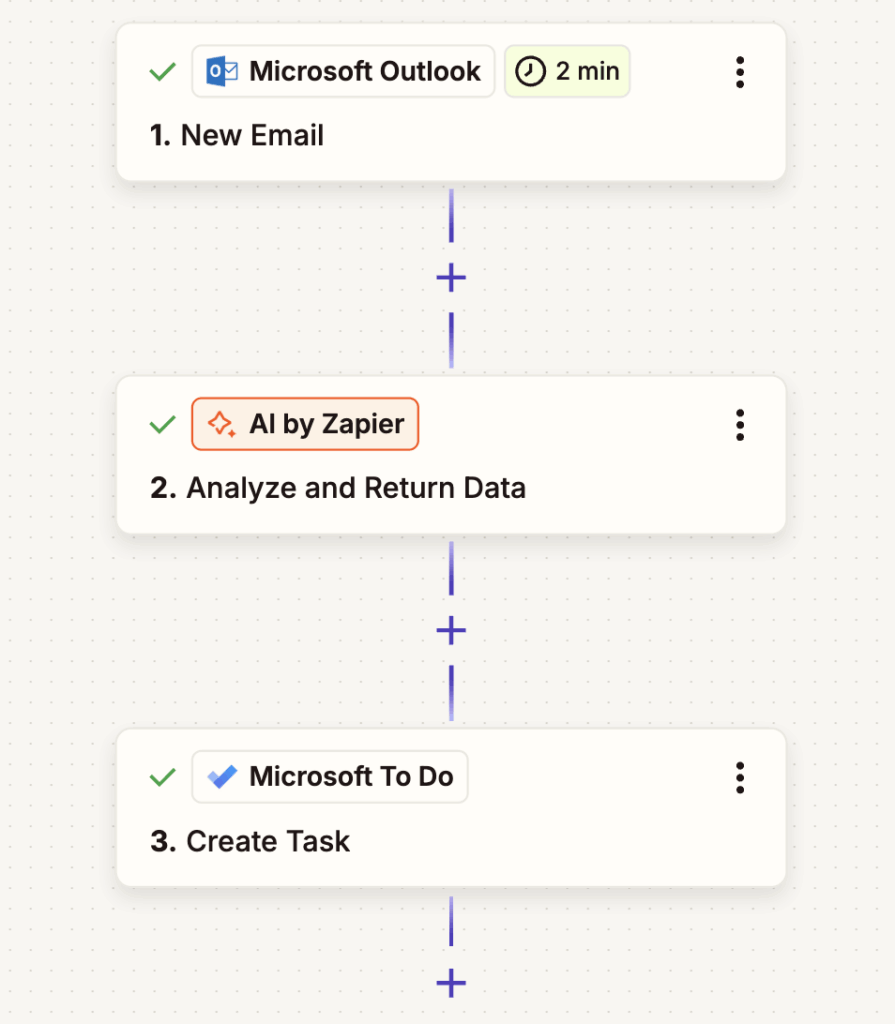The height and width of the screenshot is (1024, 895).
Task: Click the Microsoft To Do checkmark icon
Action: (222, 777)
